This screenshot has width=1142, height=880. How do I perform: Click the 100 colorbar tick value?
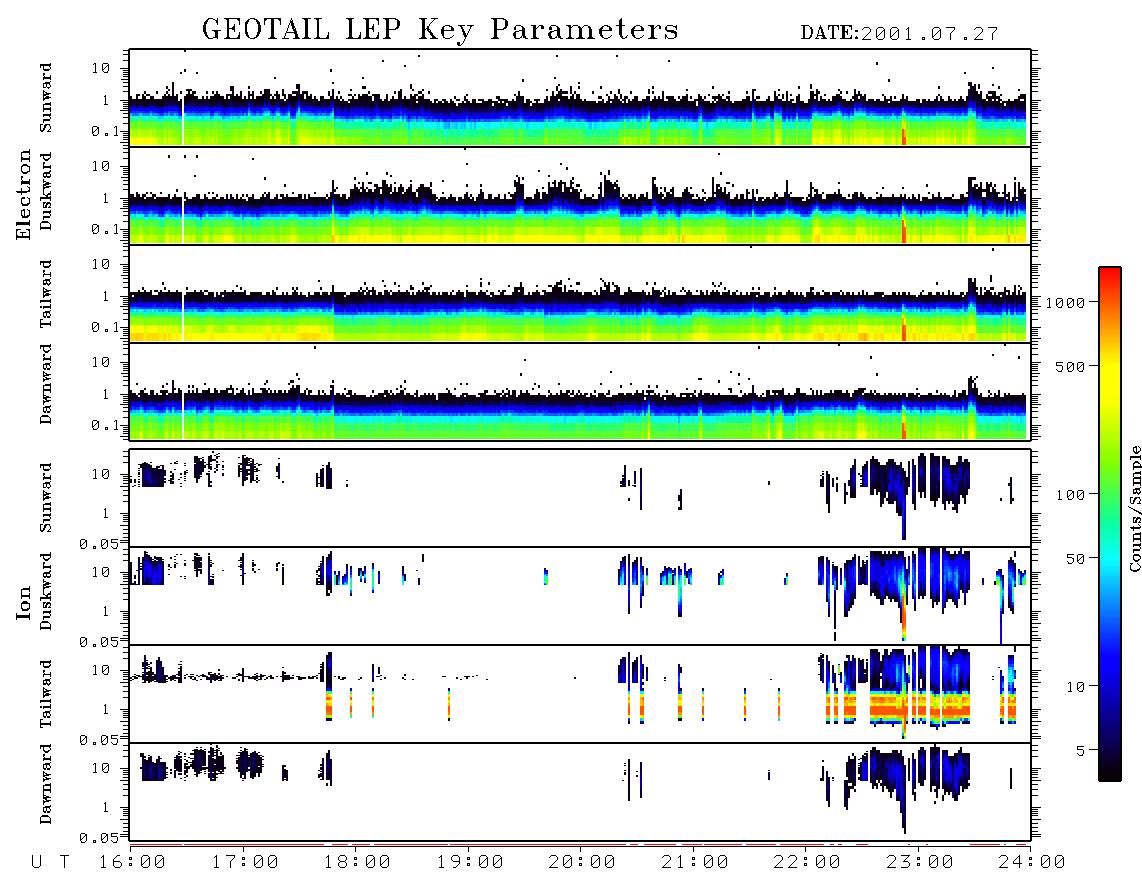click(x=1071, y=495)
